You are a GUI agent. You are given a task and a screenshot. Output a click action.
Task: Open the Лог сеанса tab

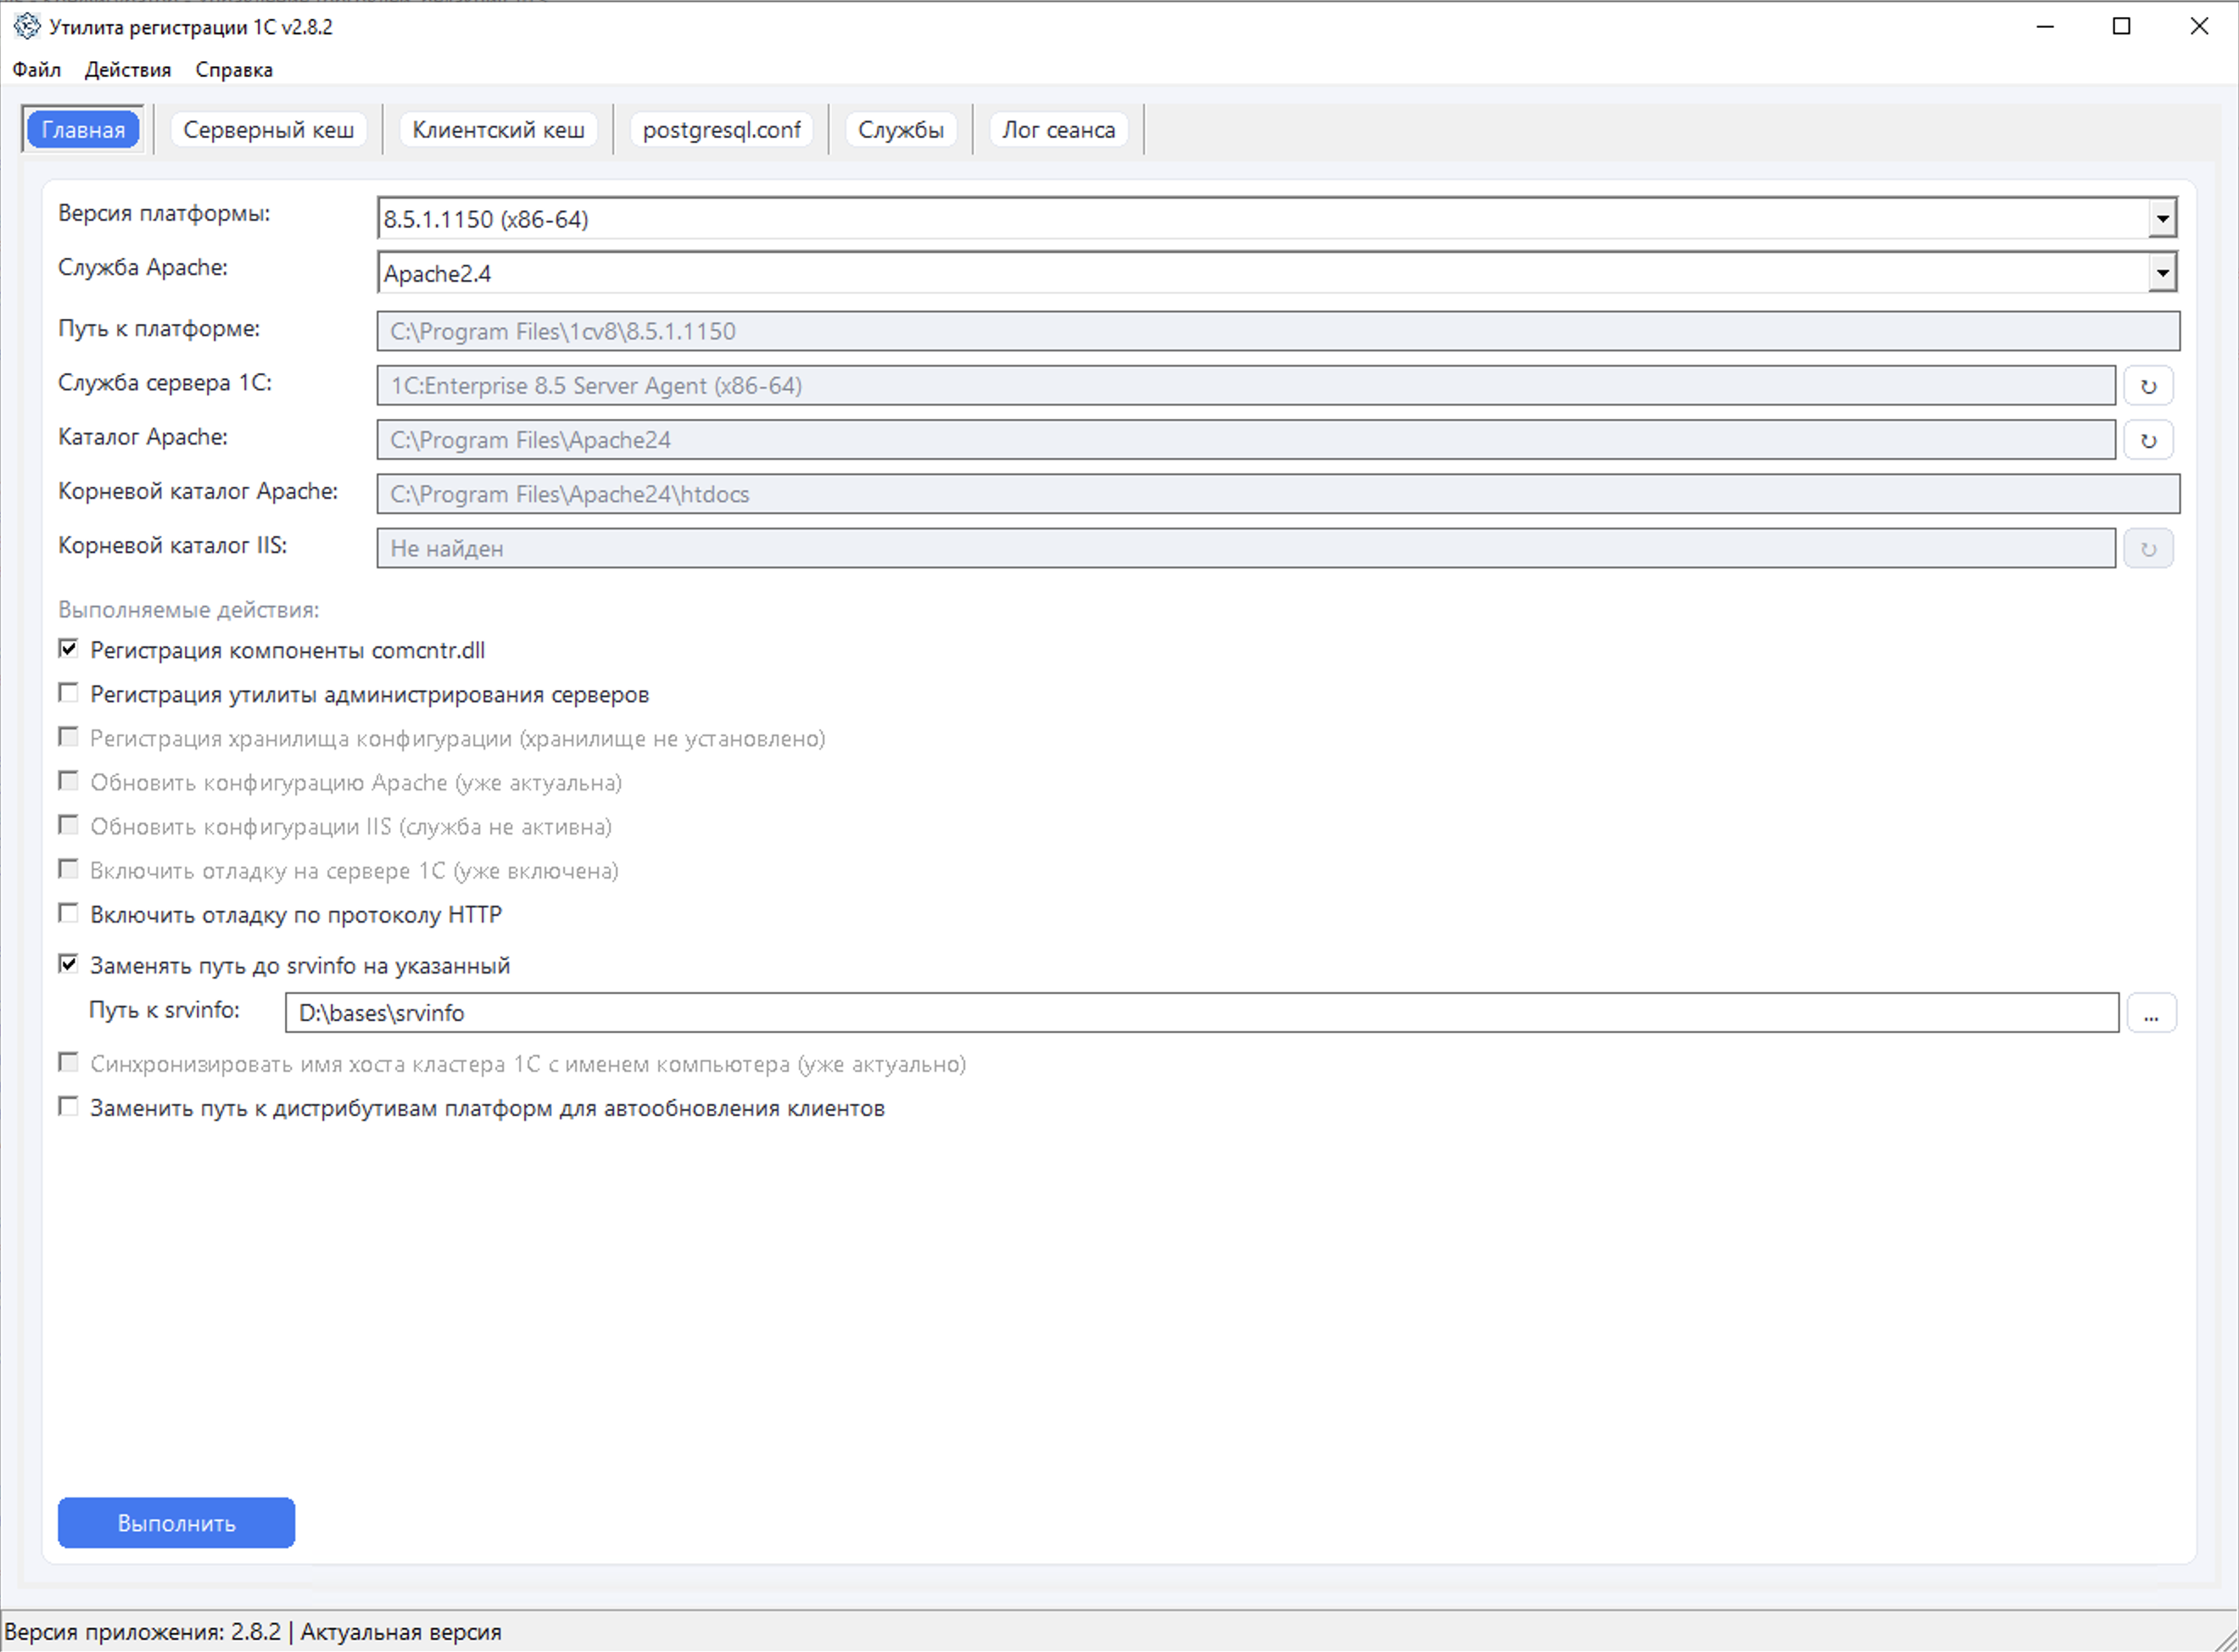tap(1058, 130)
